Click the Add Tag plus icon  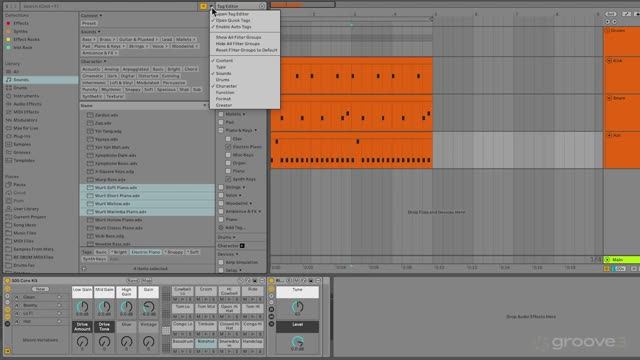[221, 228]
